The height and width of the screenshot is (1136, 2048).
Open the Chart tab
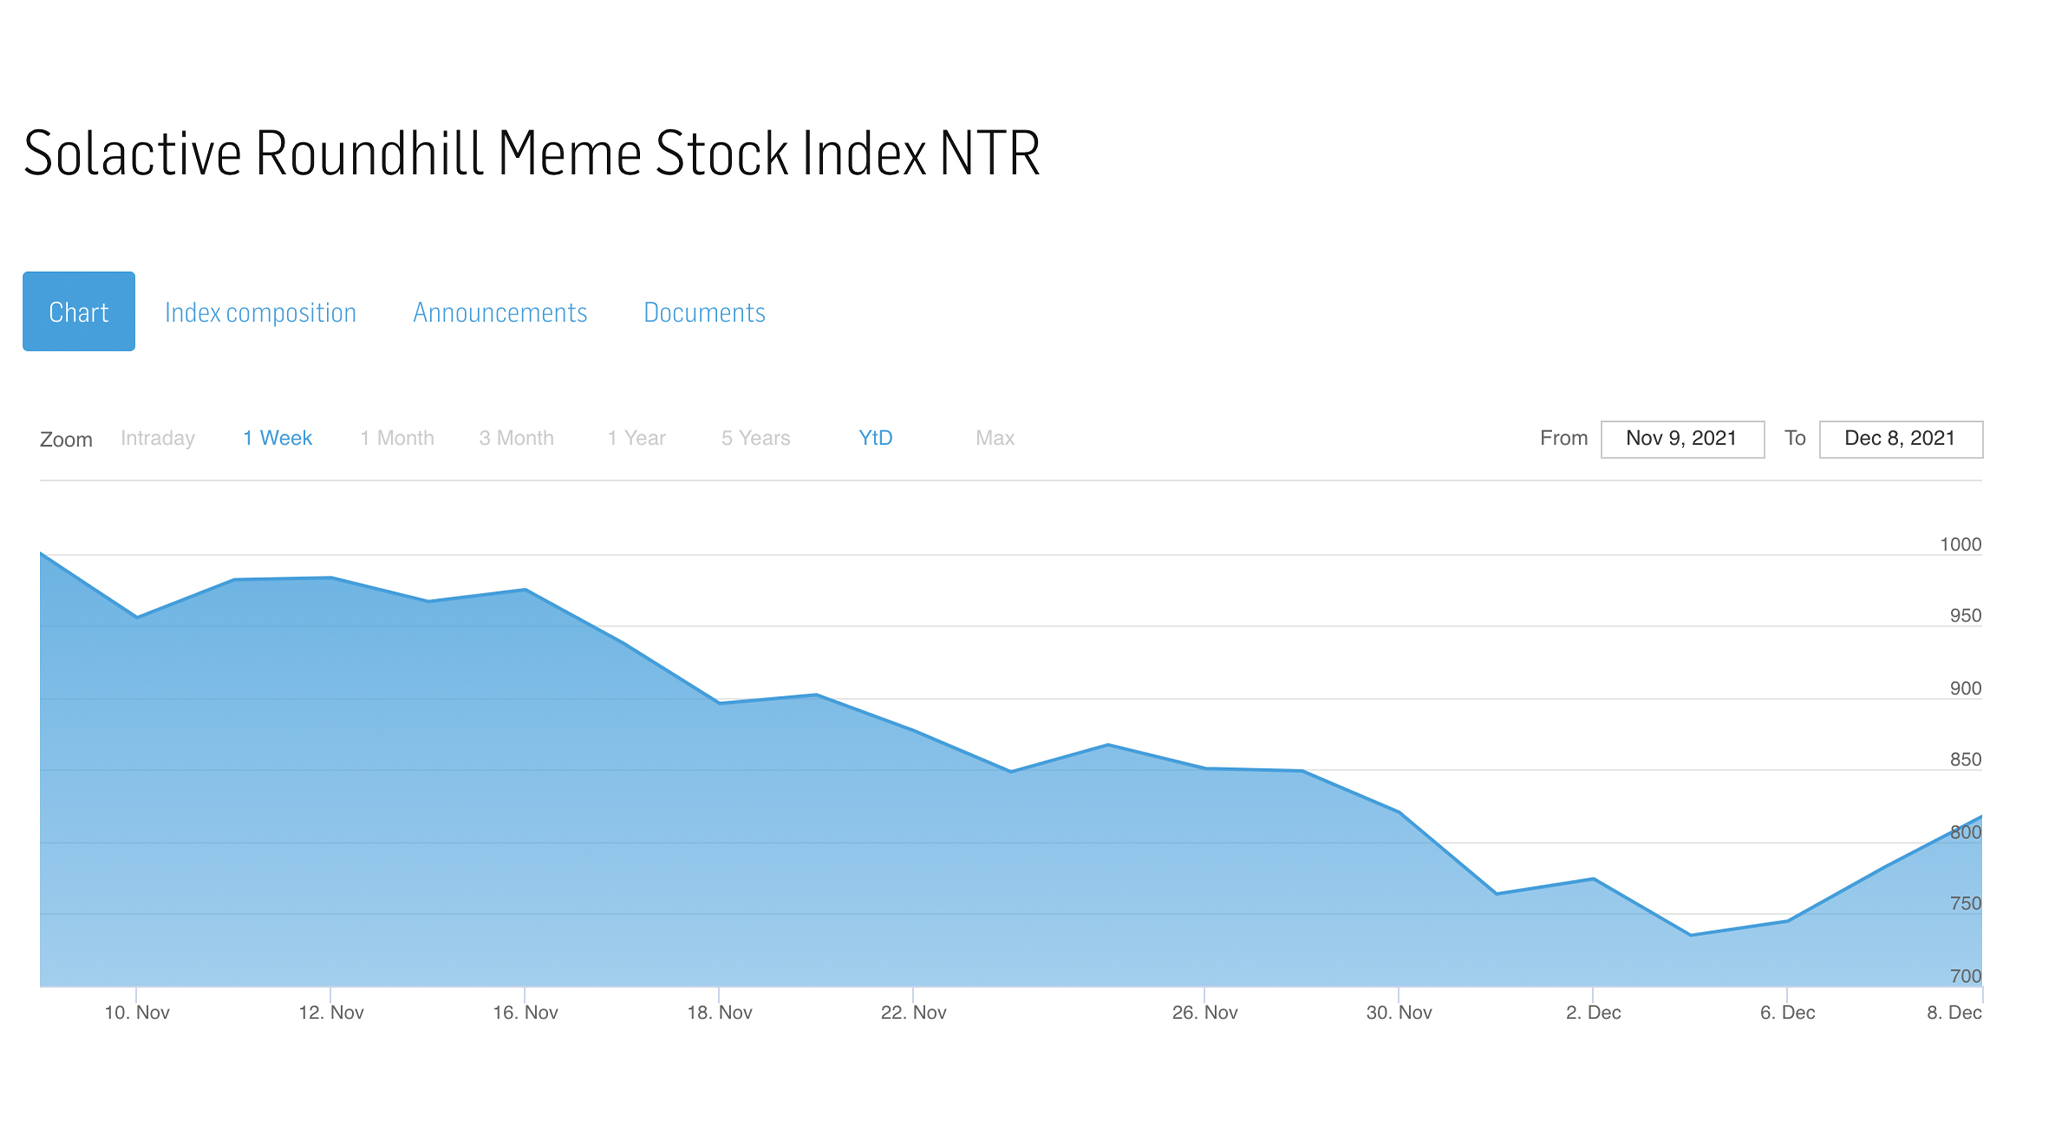point(79,311)
